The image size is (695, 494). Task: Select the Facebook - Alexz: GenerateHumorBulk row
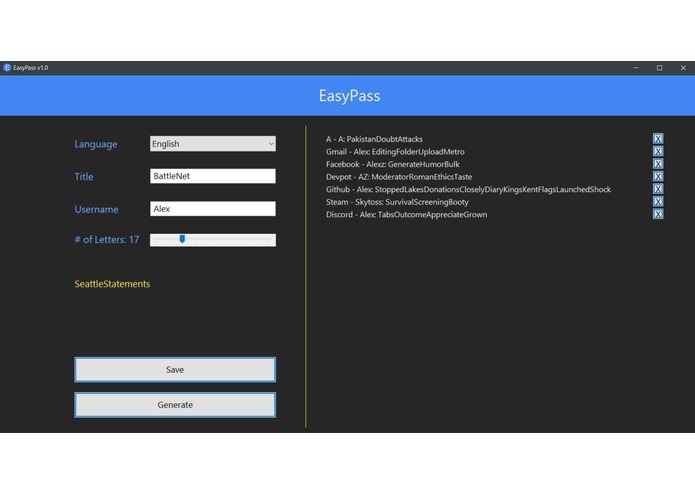pyautogui.click(x=393, y=164)
